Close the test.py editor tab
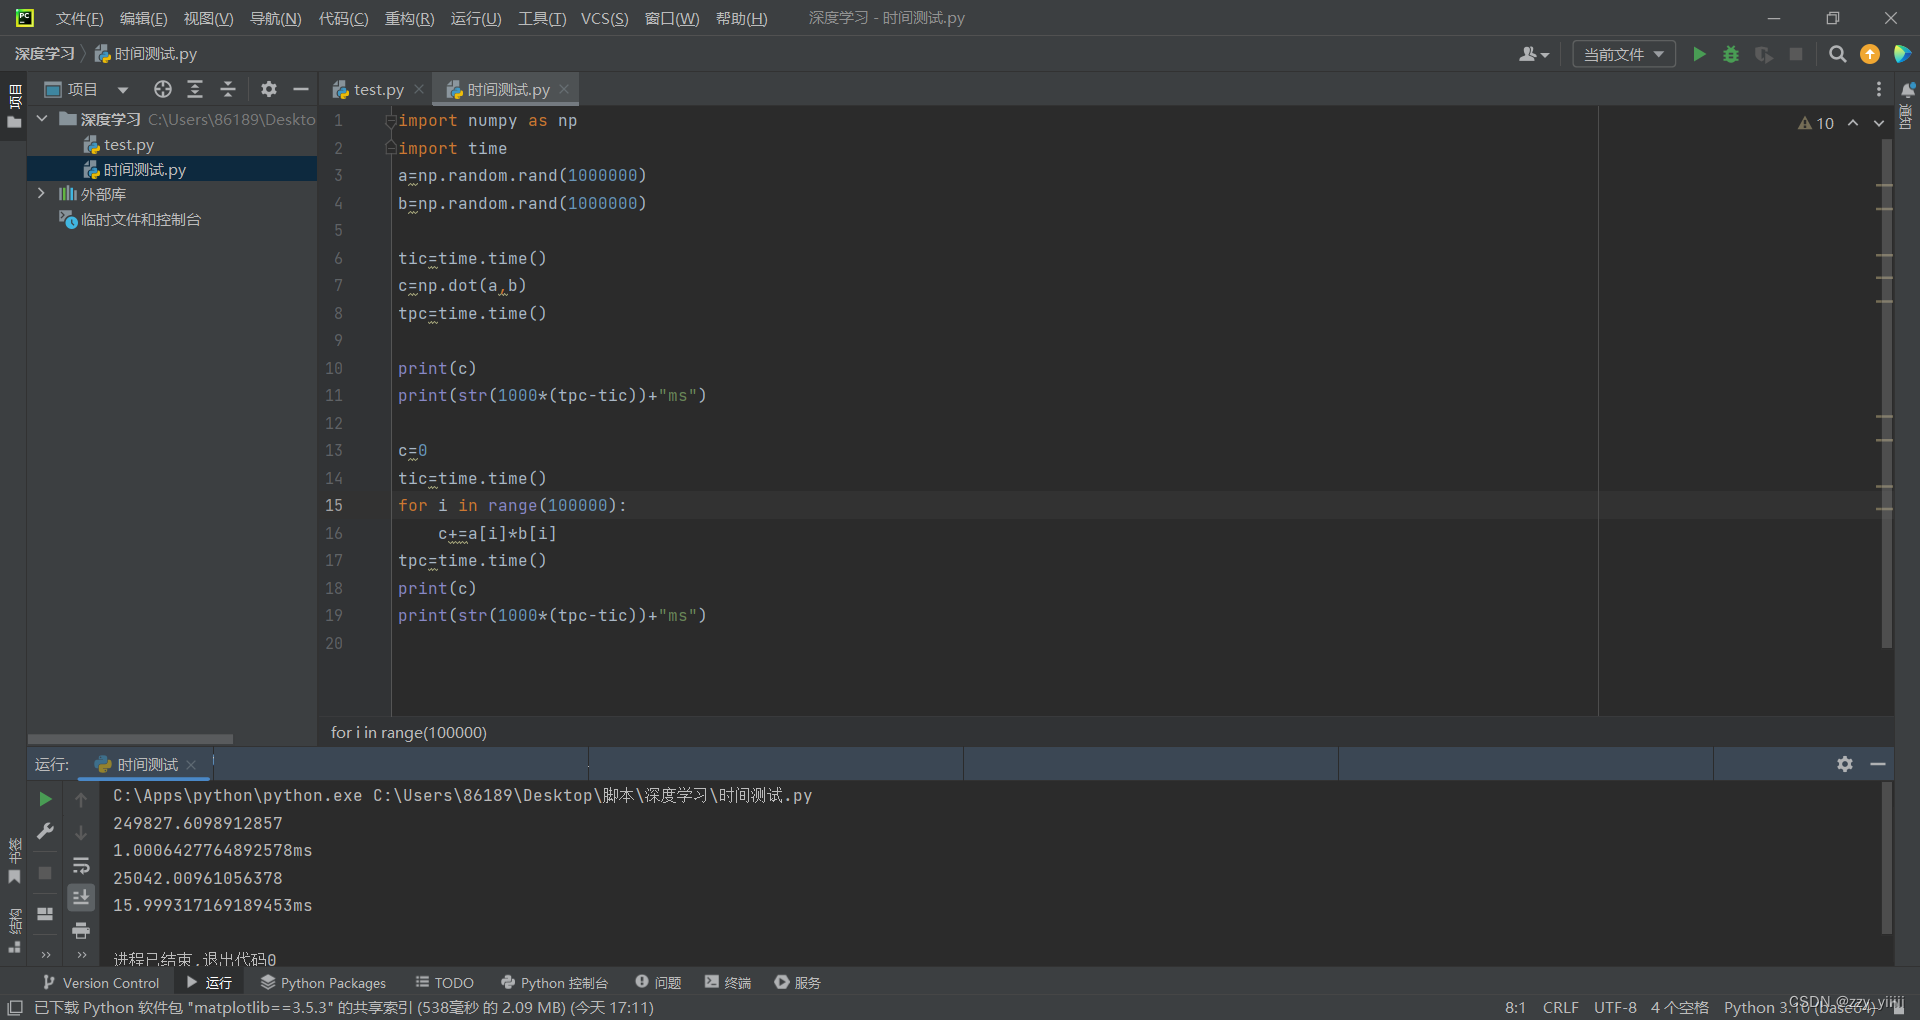This screenshot has width=1920, height=1020. (419, 89)
